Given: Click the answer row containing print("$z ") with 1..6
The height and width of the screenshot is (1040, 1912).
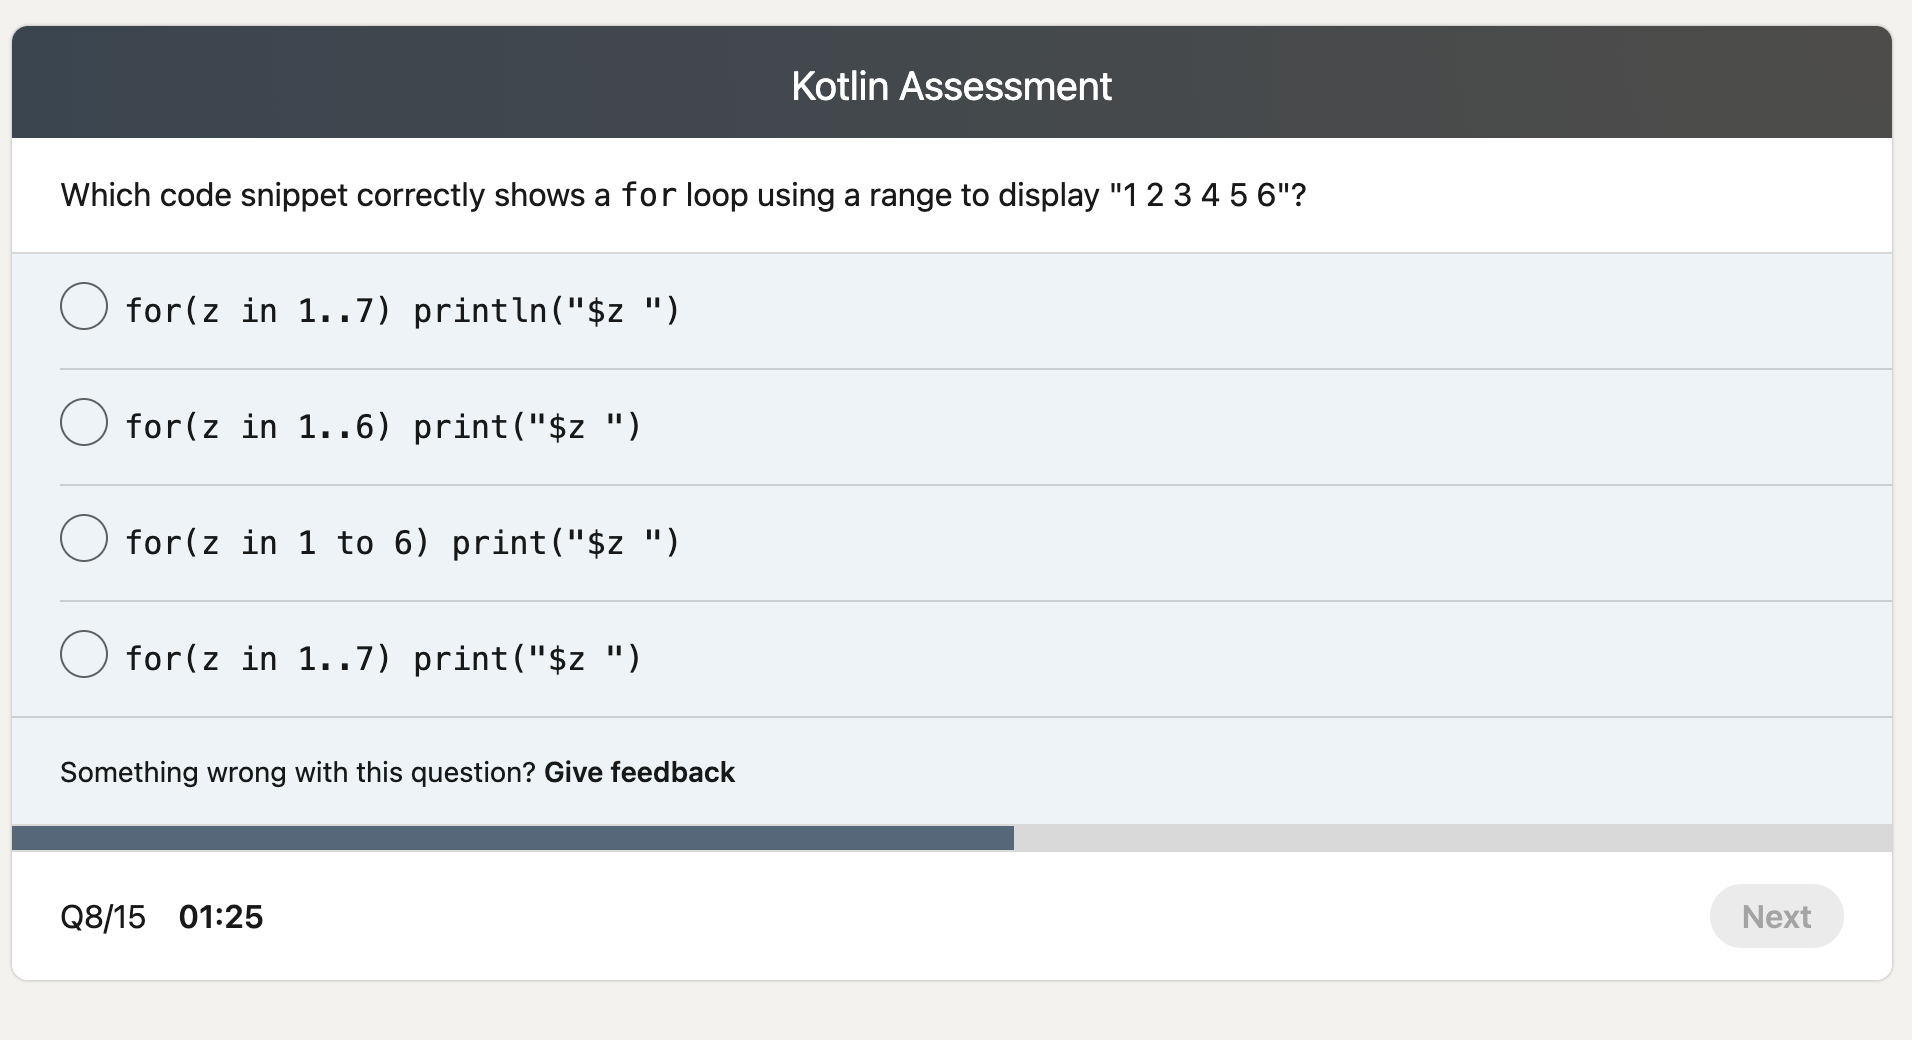Looking at the screenshot, I should [380, 426].
